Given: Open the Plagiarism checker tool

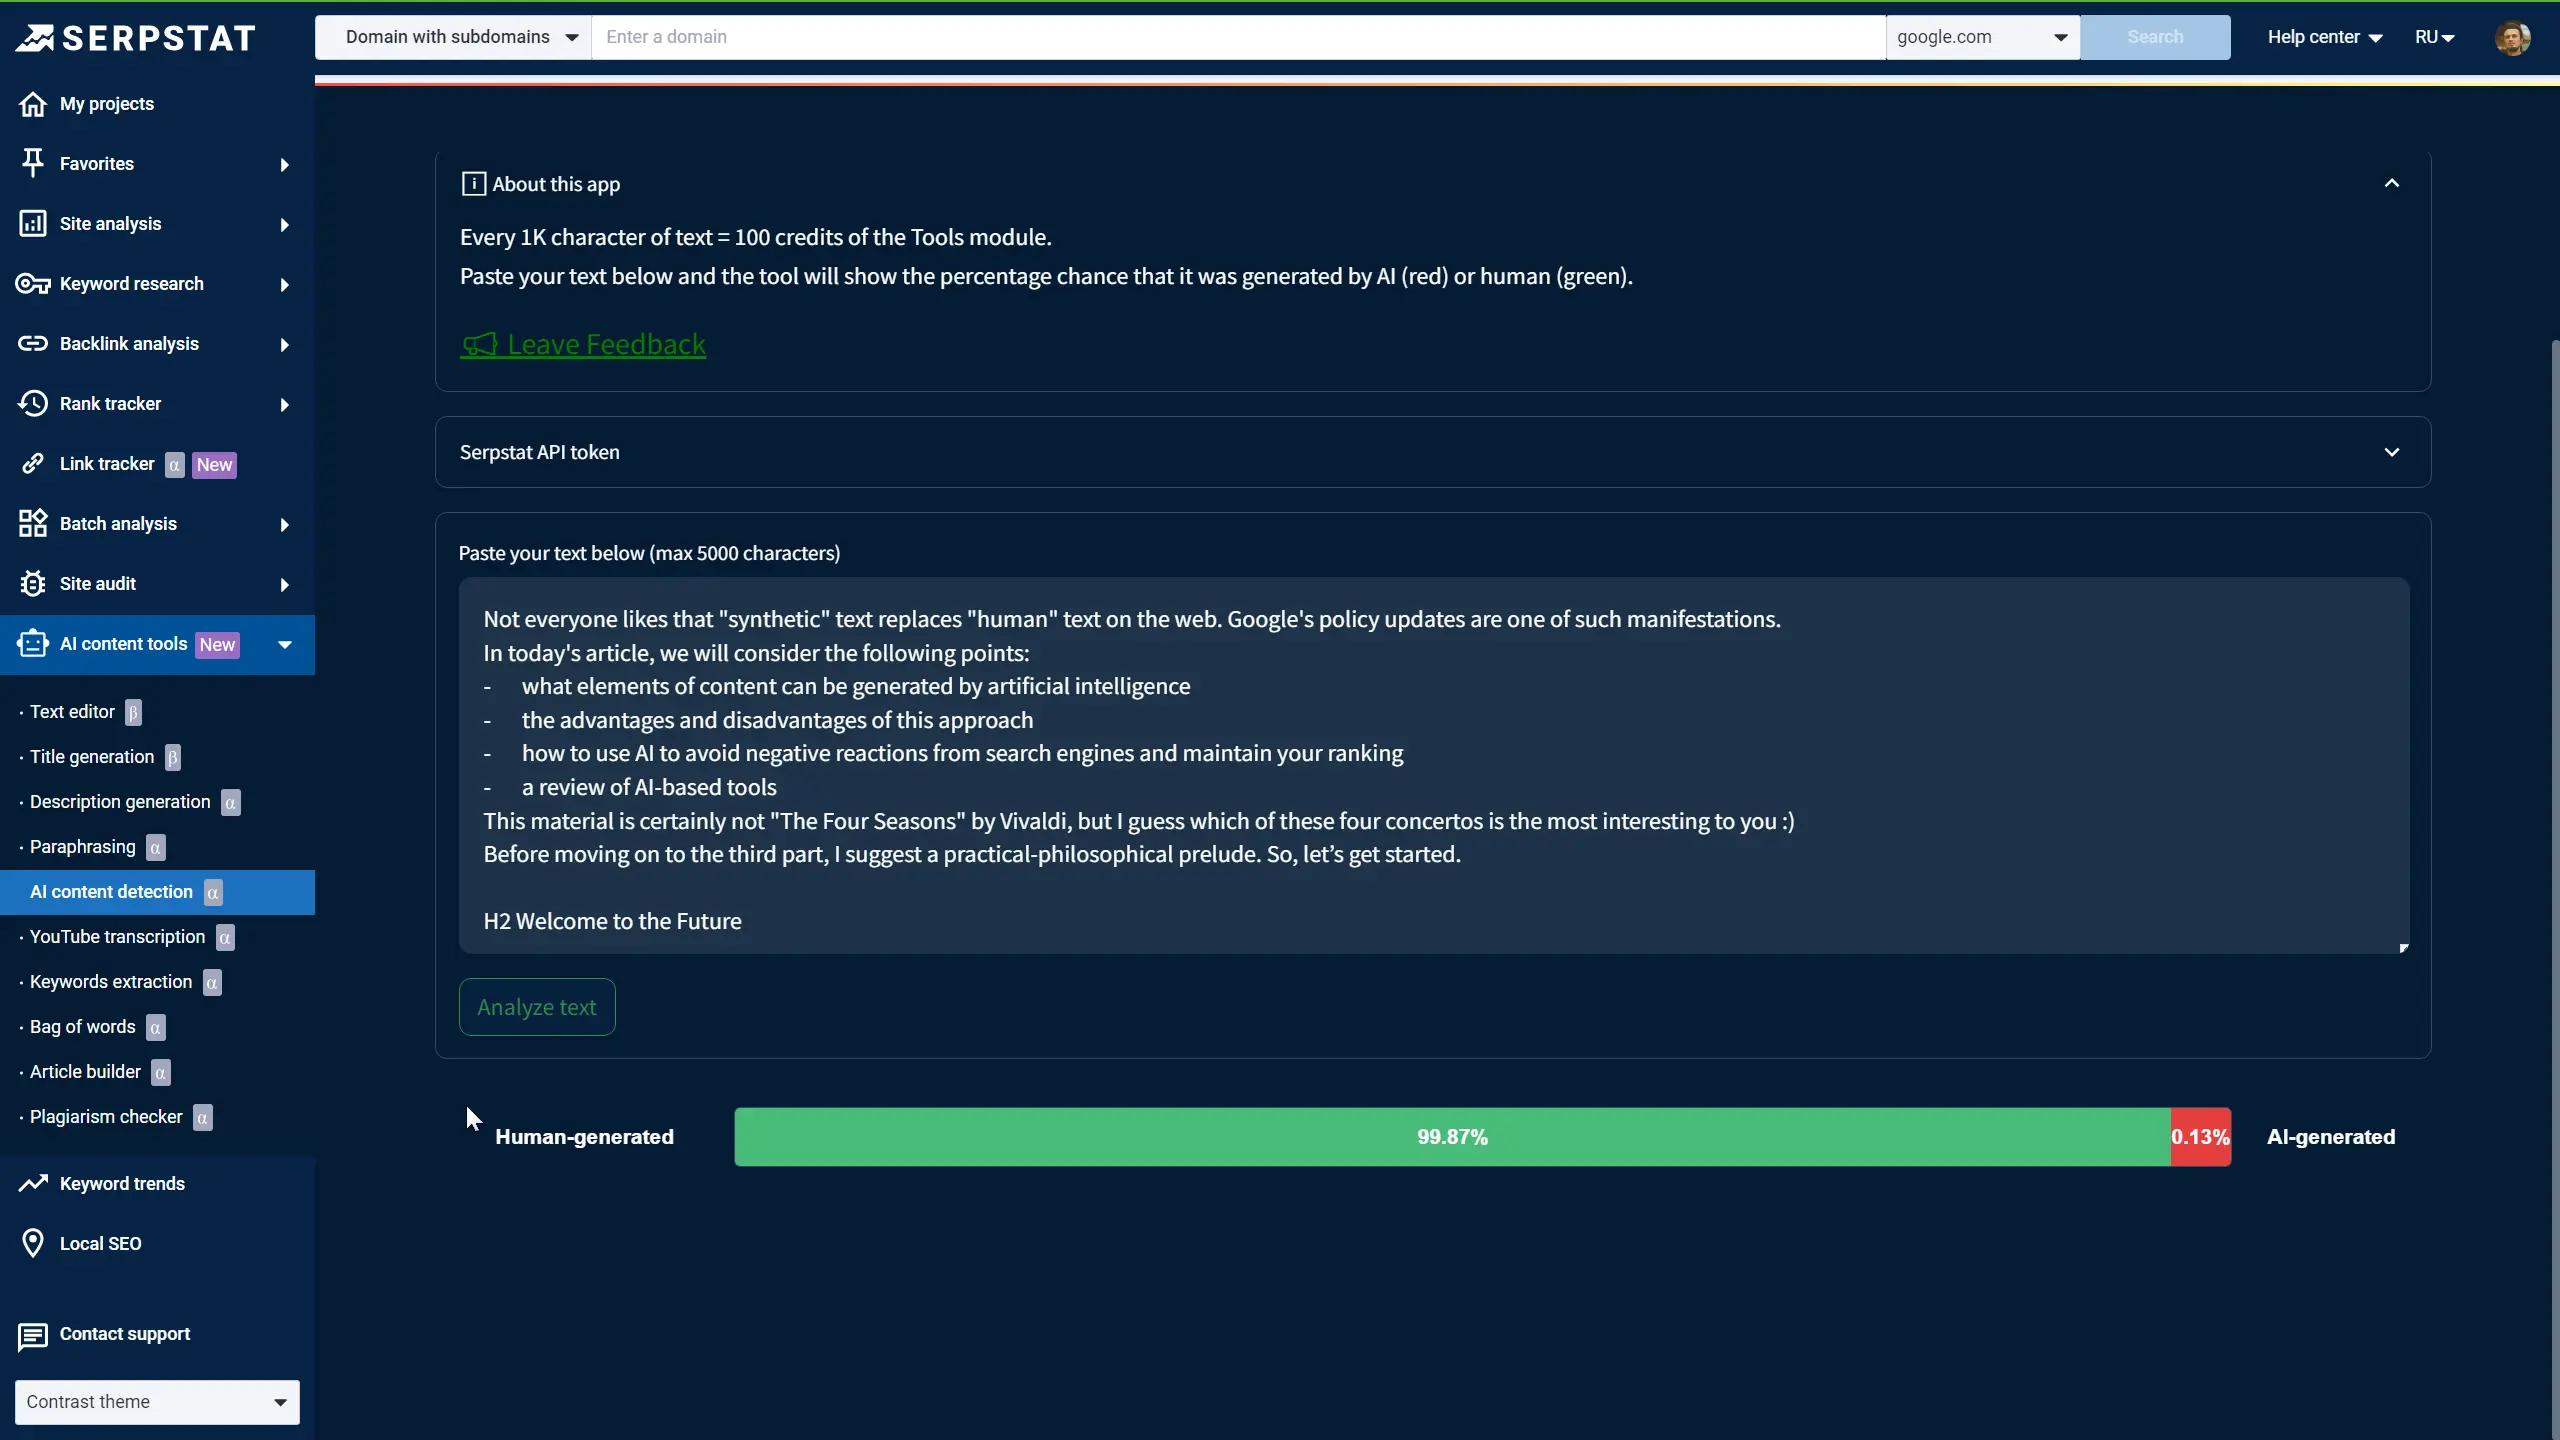Looking at the screenshot, I should click(x=106, y=1117).
